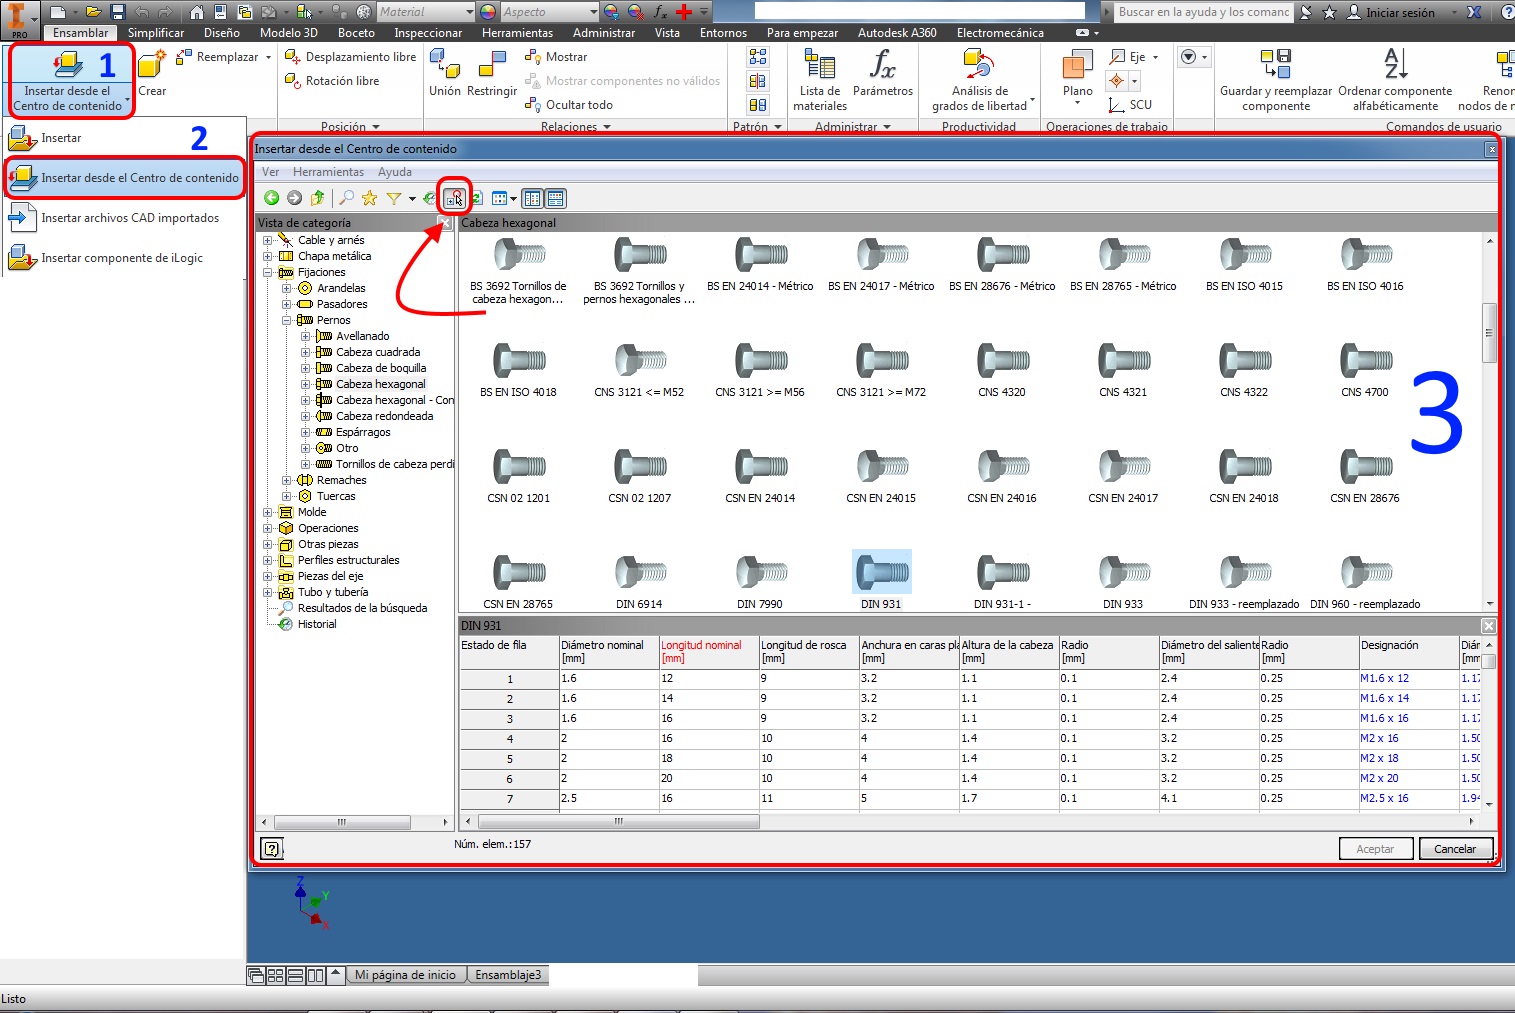This screenshot has height=1013, width=1515.
Task: Click the Unión tool in ribbon
Action: (x=445, y=74)
